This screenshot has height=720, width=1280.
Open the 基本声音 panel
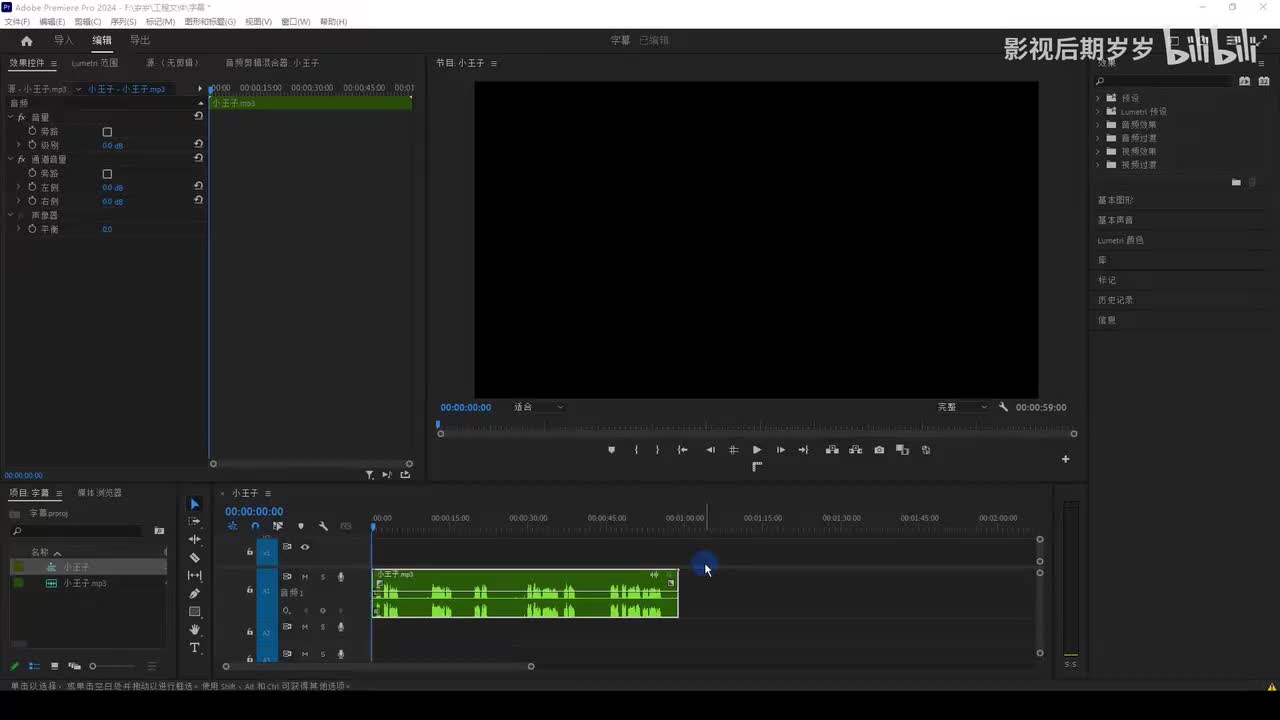[x=1116, y=220]
